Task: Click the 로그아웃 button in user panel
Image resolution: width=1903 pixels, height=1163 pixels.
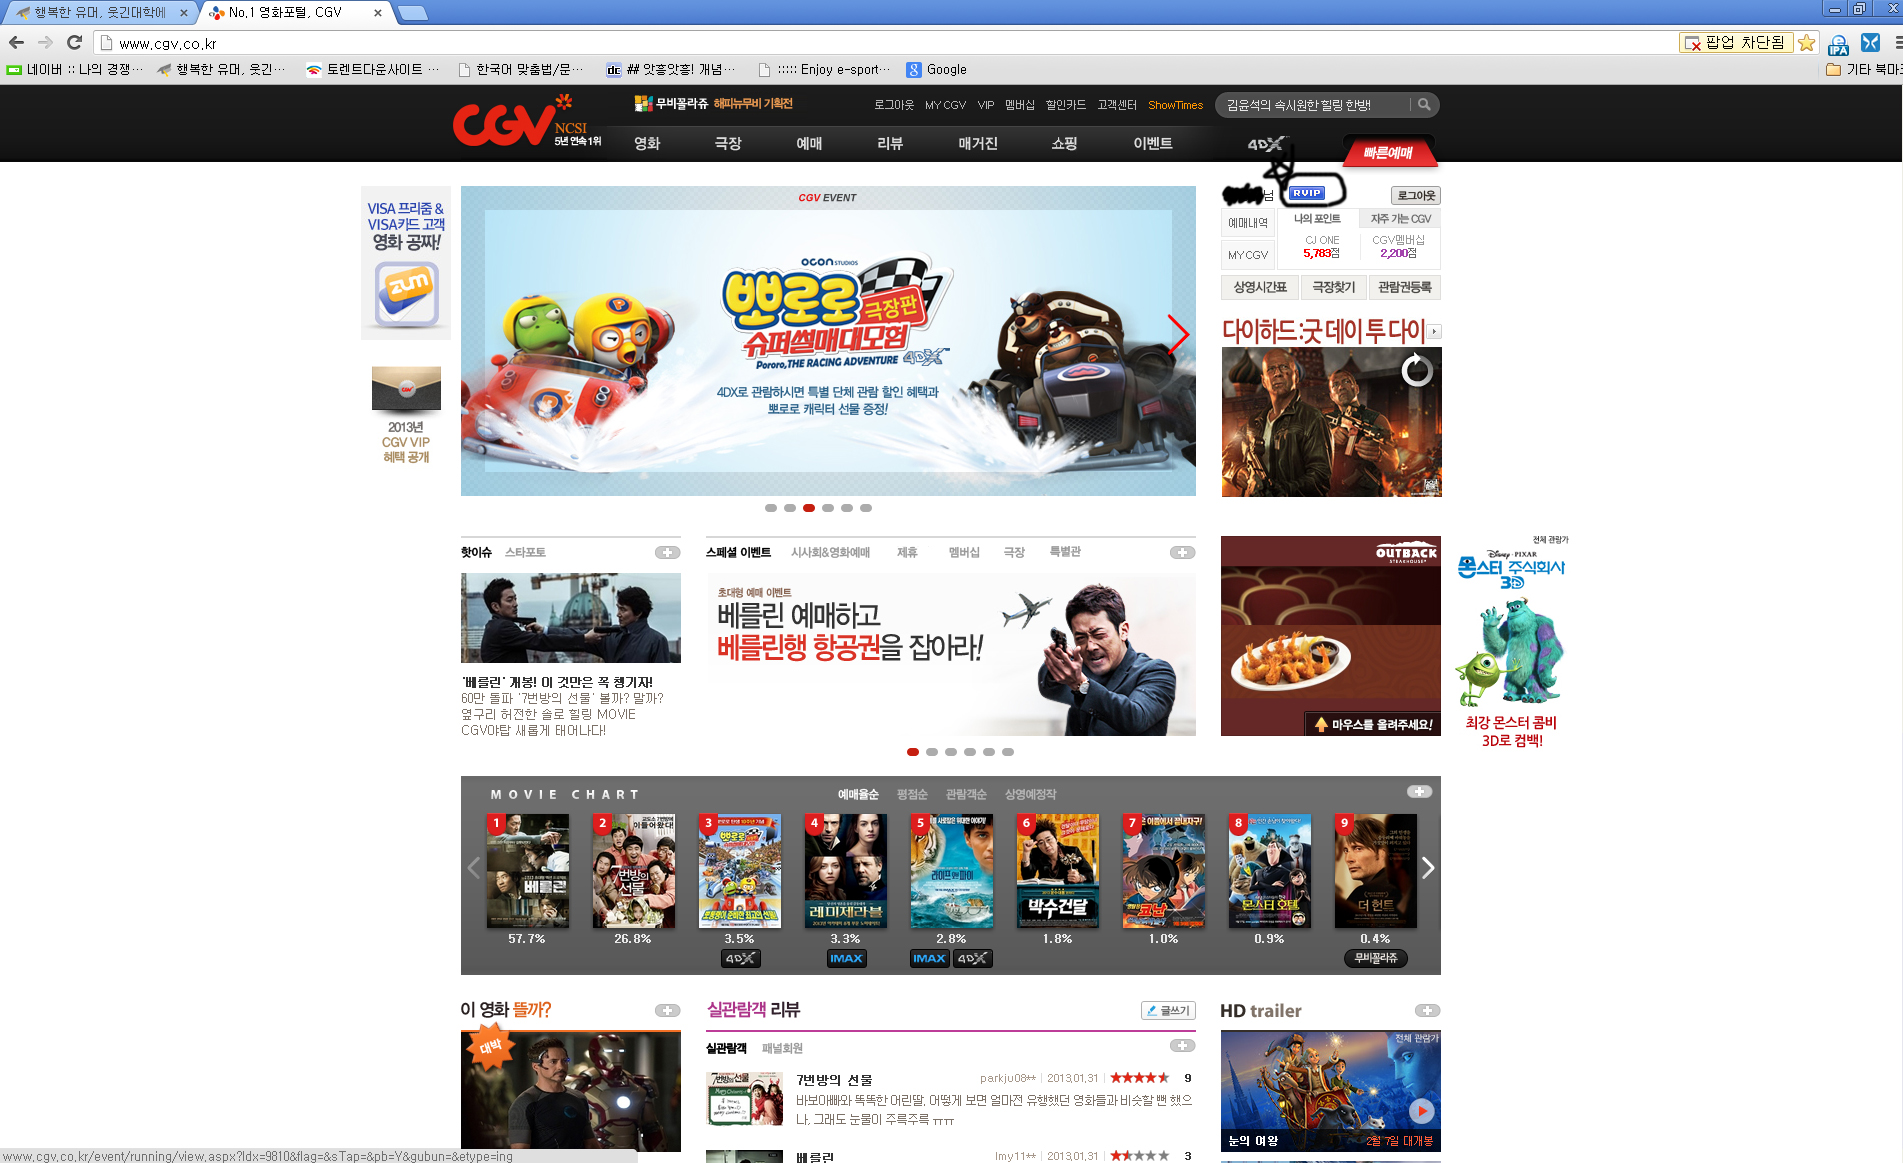Action: (x=1416, y=195)
